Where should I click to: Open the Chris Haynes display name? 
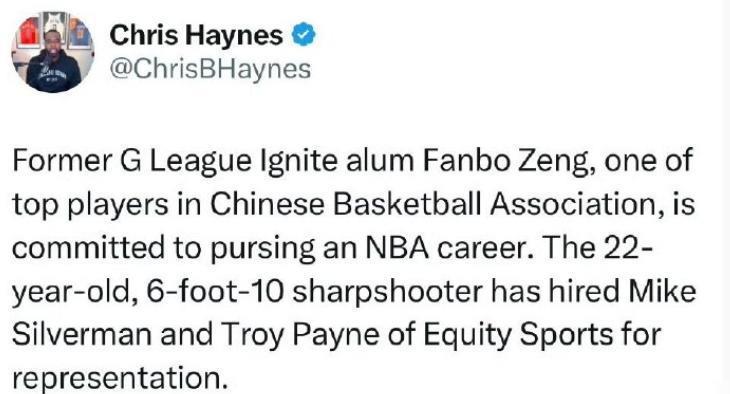point(196,35)
